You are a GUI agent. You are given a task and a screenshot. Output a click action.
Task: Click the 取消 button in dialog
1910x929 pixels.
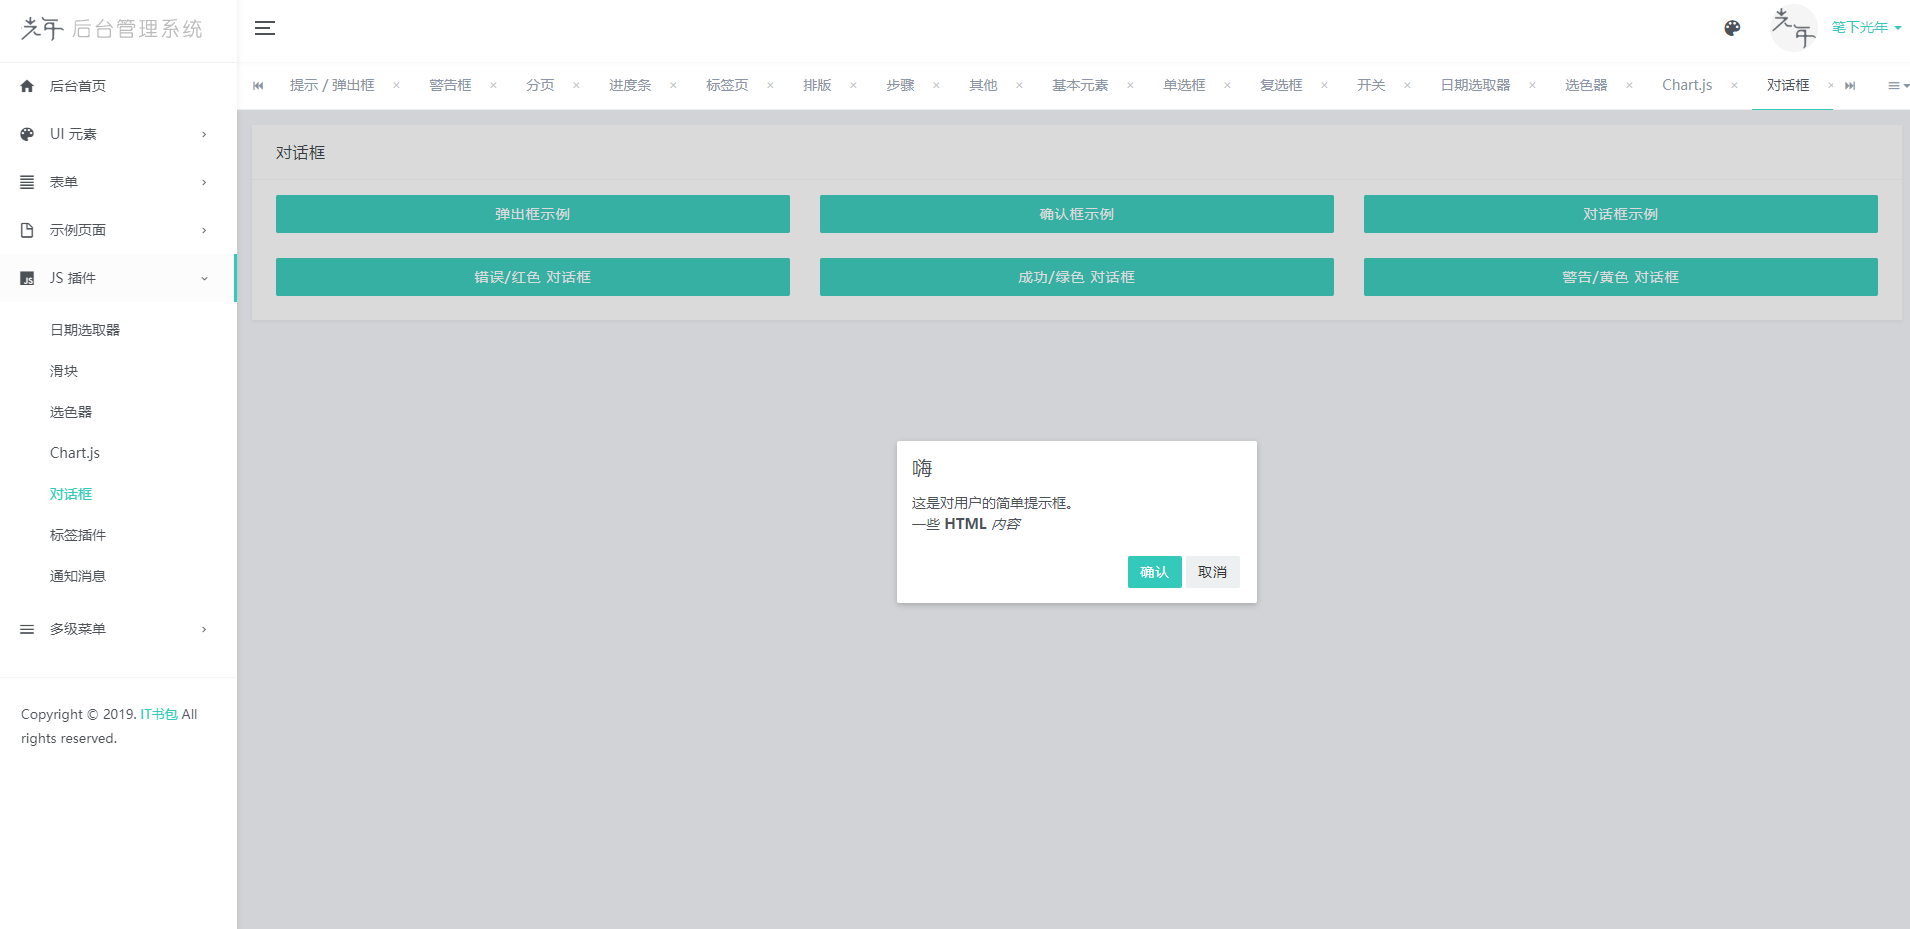1213,572
